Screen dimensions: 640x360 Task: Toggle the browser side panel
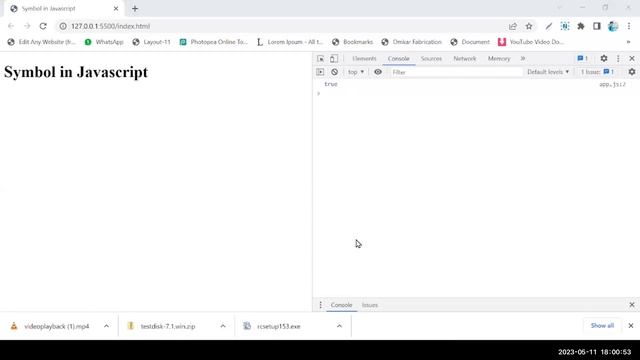click(x=597, y=26)
